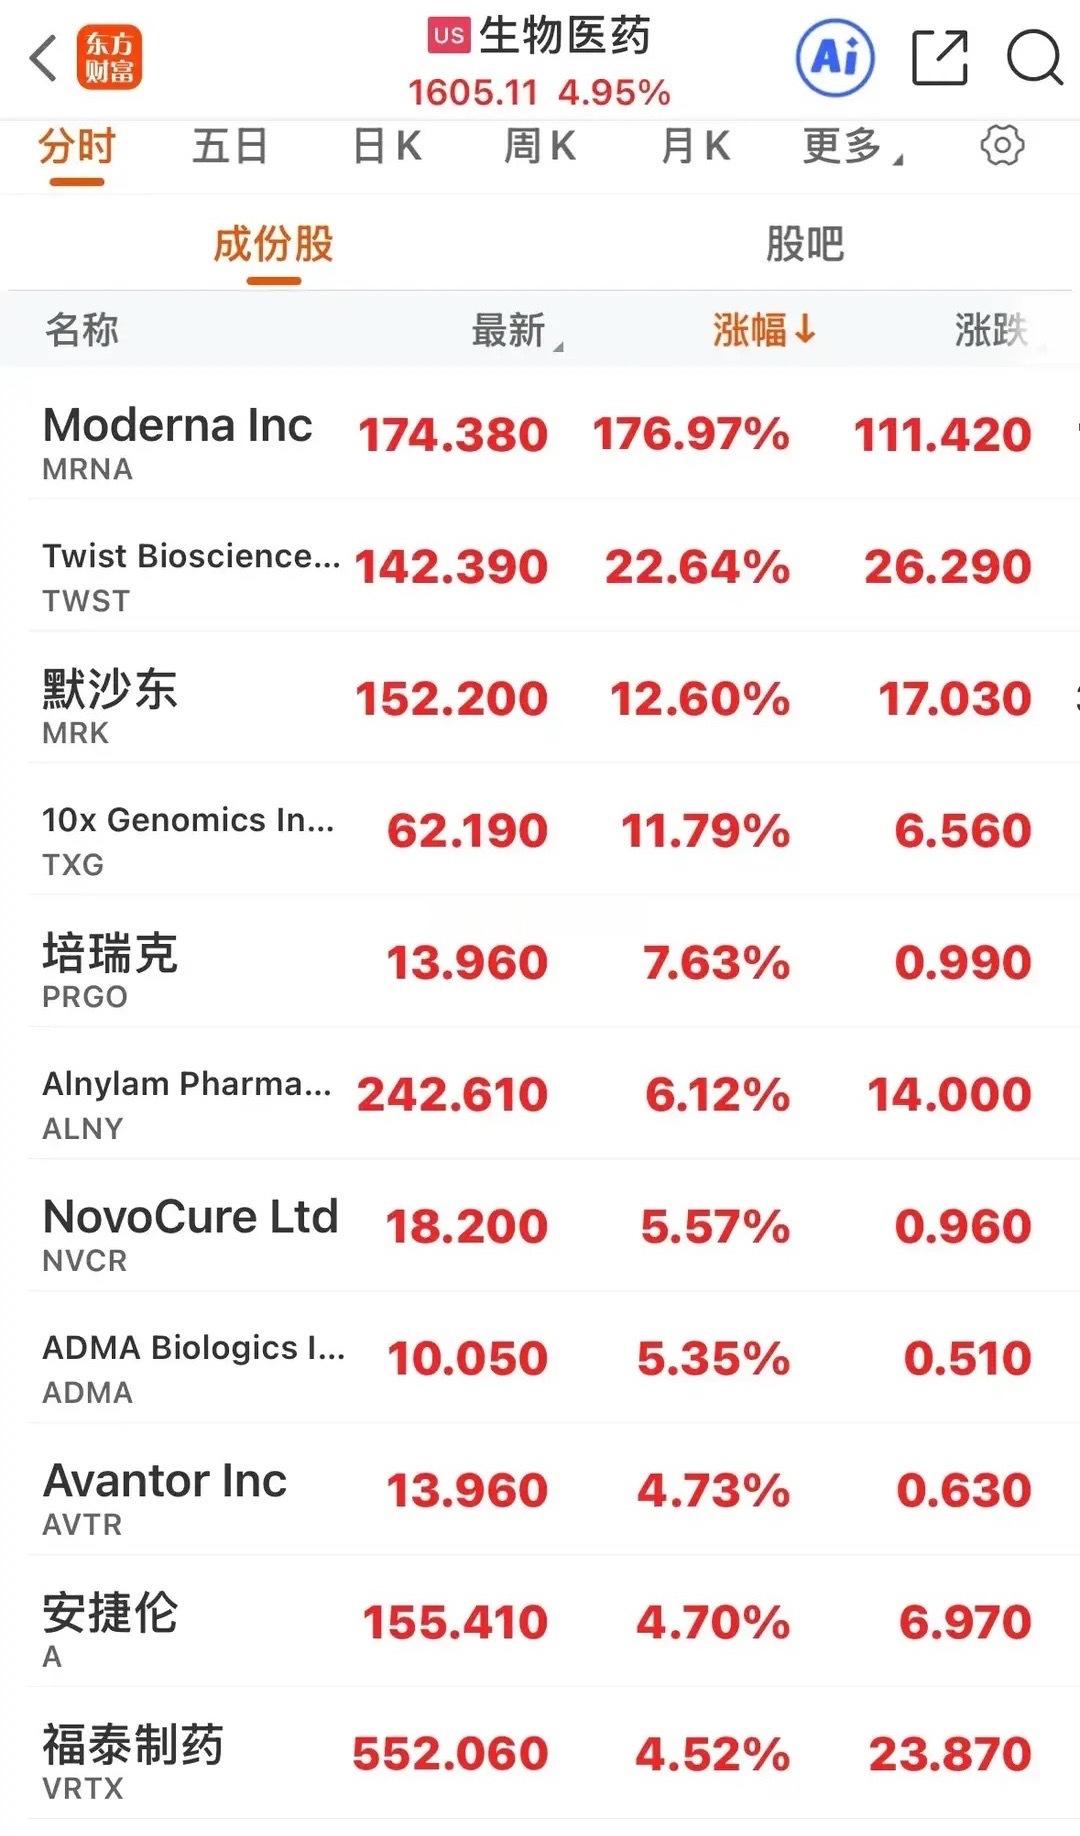Open the NovoCure Ltd row
Image resolution: width=1080 pixels, height=1836 pixels.
(540, 1227)
